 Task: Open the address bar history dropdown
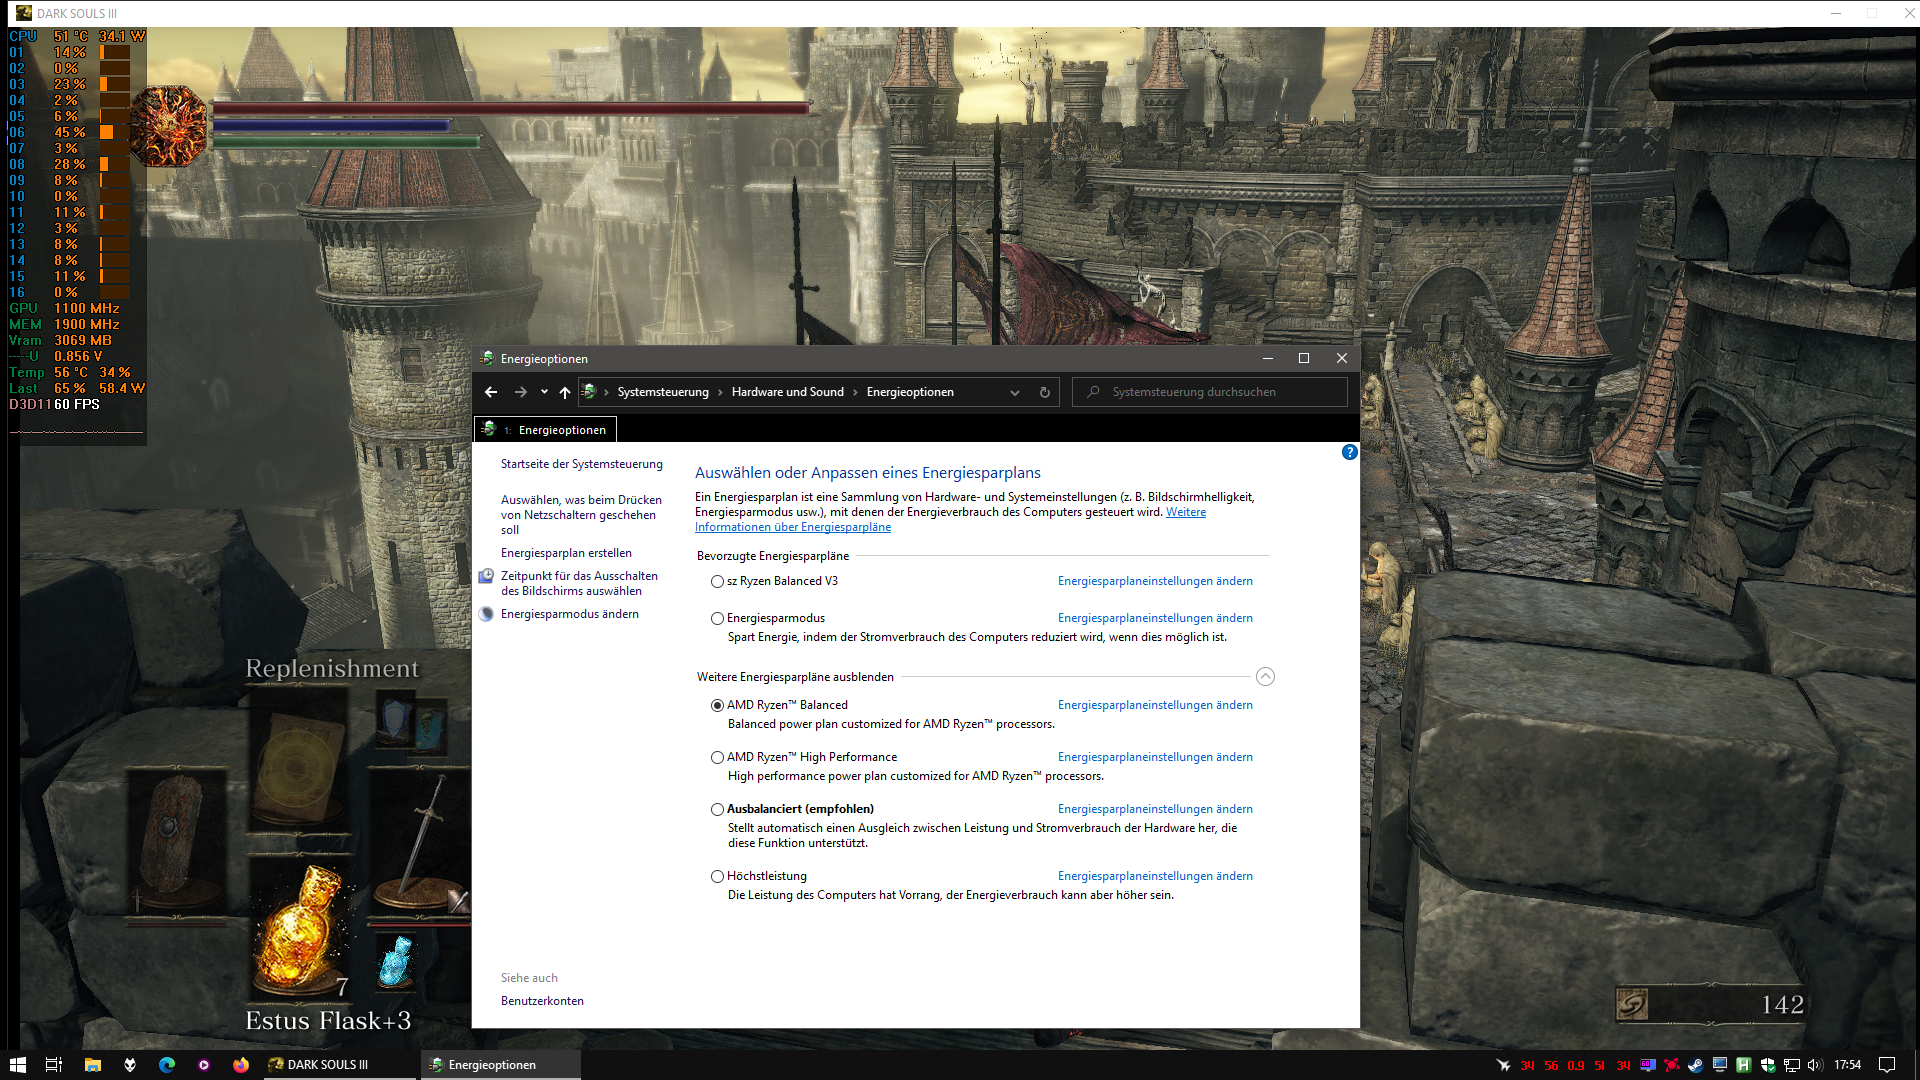click(x=1015, y=392)
